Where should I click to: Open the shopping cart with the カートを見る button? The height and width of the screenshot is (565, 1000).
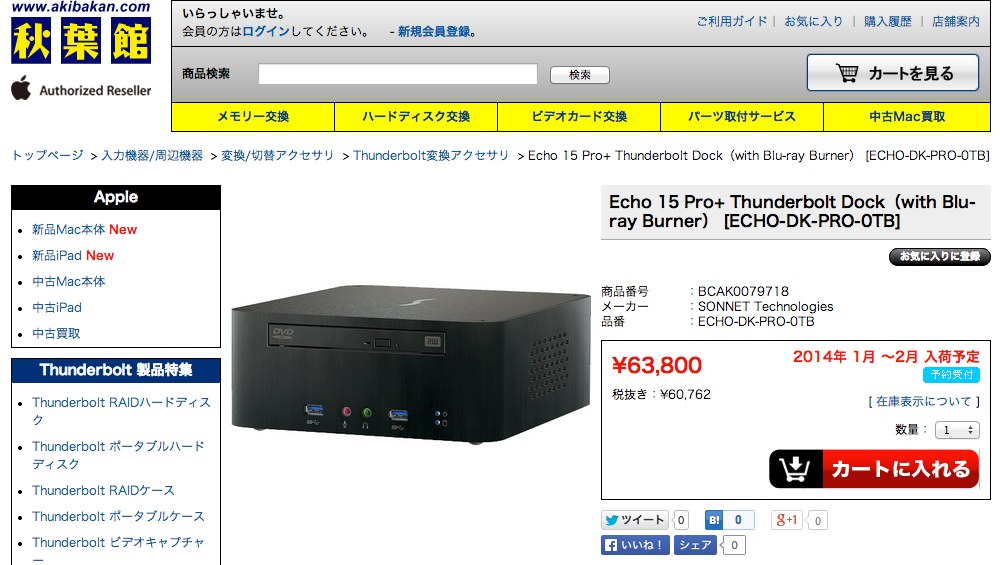pos(892,73)
